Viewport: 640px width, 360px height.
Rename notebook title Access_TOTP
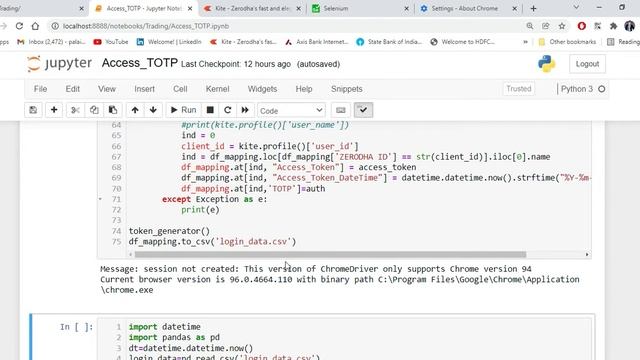coord(140,63)
